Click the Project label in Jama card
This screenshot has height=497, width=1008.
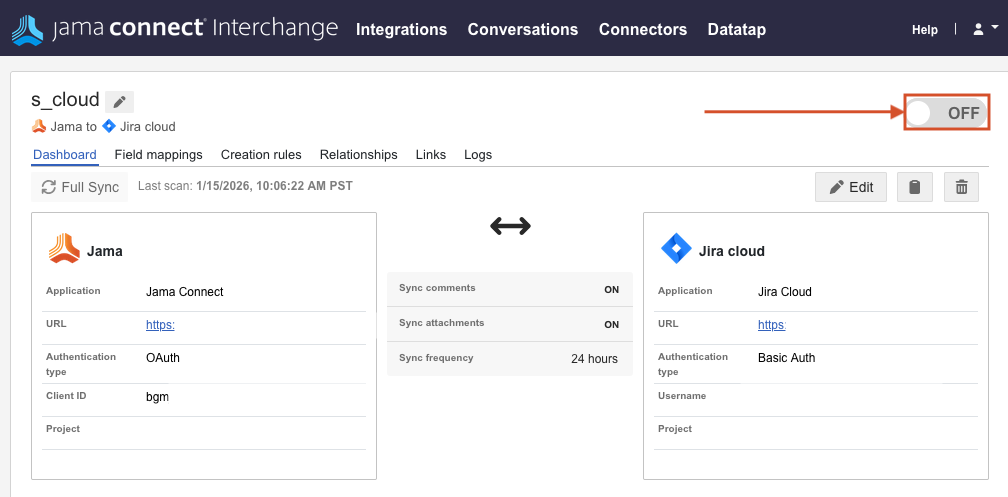coord(63,428)
